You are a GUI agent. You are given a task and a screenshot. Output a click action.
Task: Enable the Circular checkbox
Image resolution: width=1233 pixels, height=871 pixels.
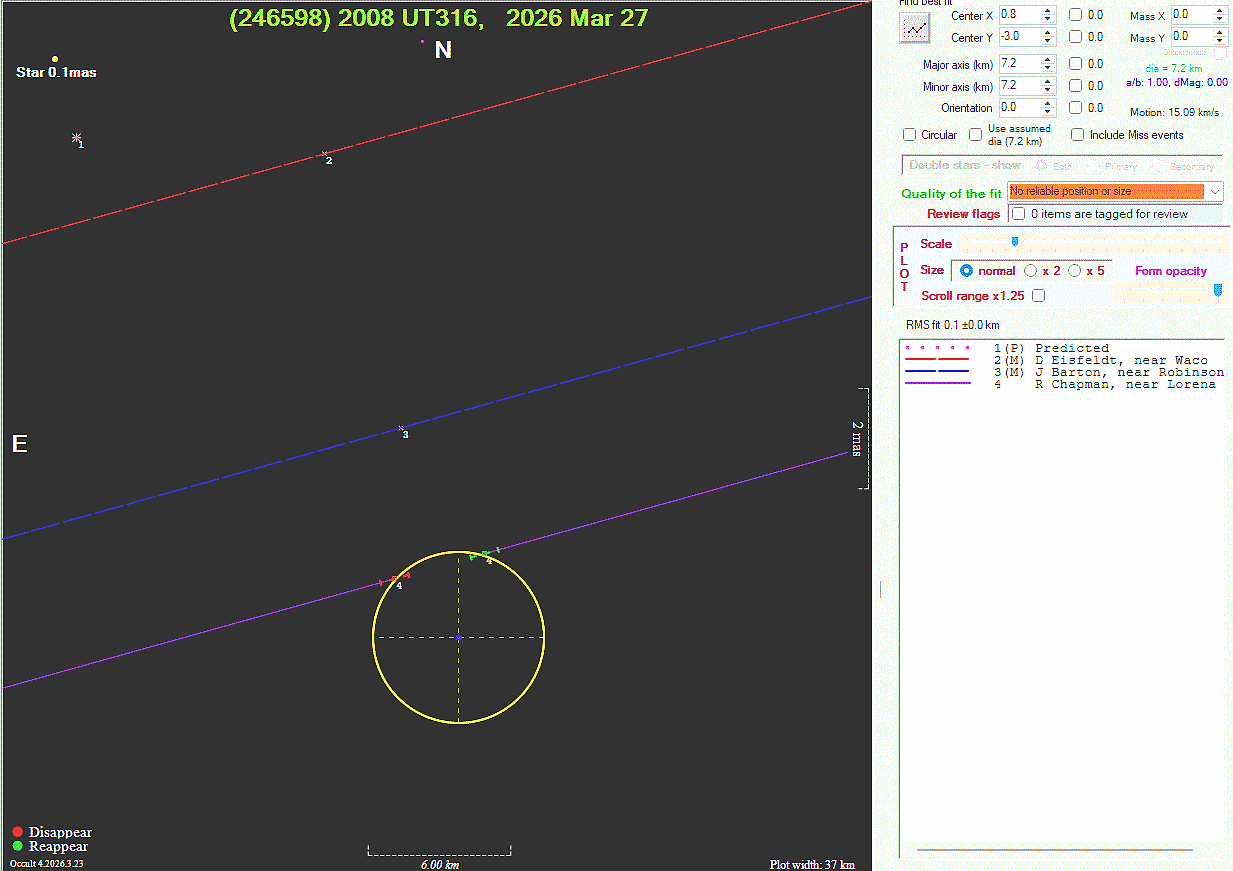pos(909,135)
